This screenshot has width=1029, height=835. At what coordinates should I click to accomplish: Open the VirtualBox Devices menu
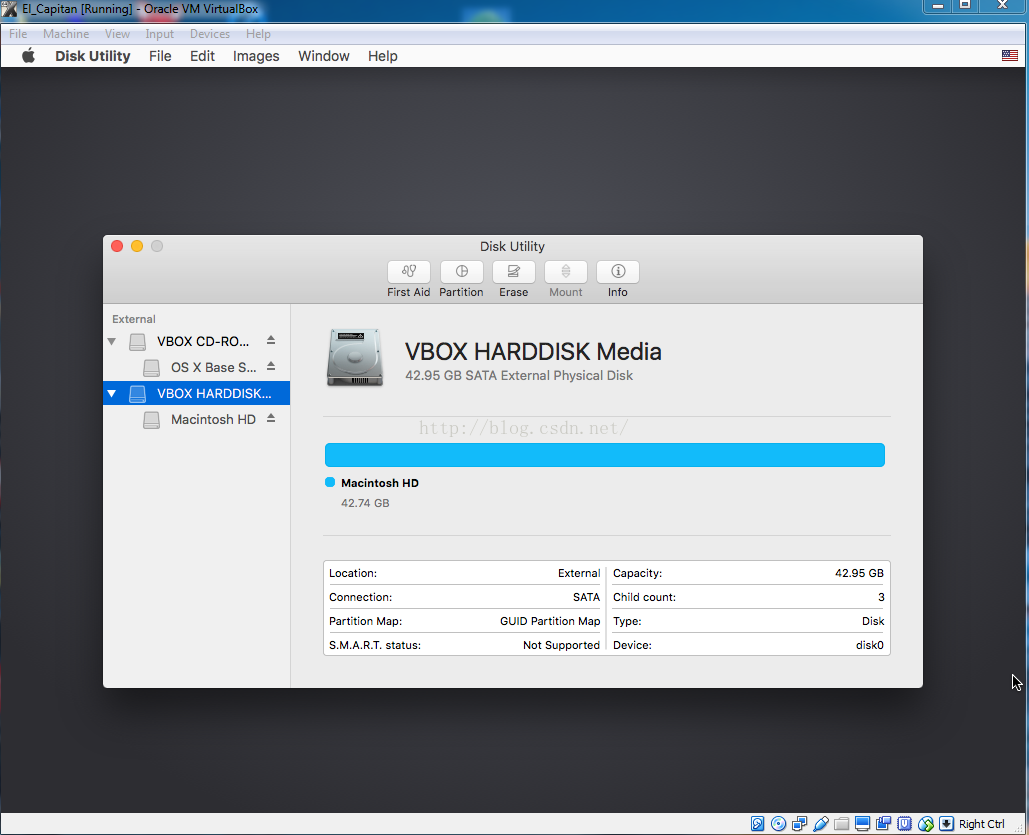tap(210, 33)
